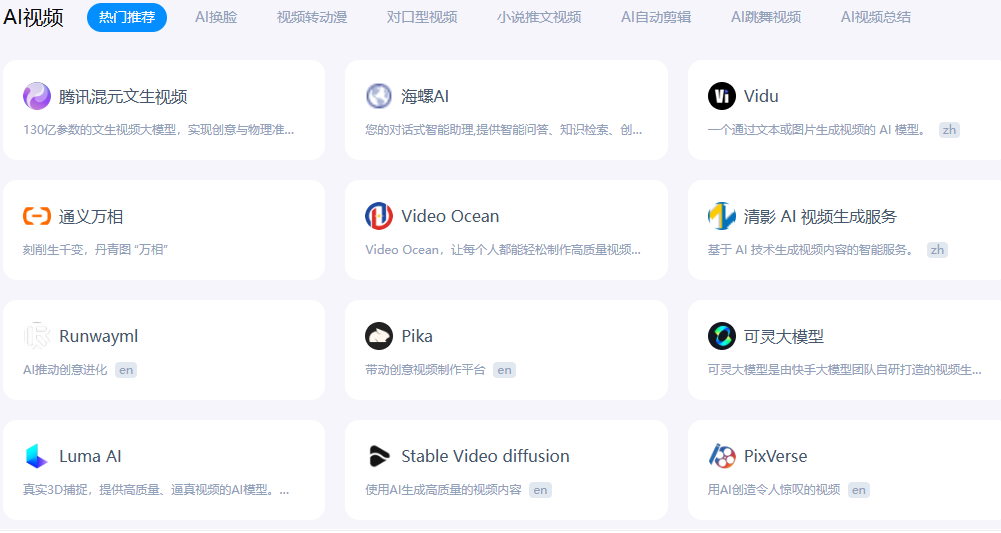This screenshot has height=533, width=1001.
Task: Click the 海螺AI globe logo icon
Action: [379, 96]
